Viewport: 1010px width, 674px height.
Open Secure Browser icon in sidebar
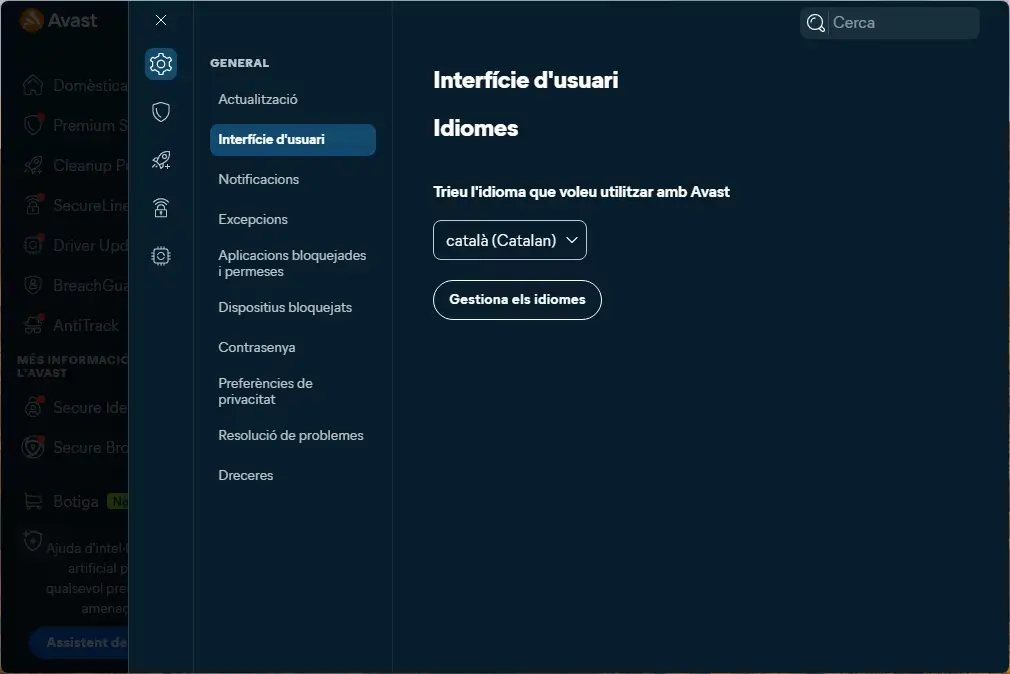tap(33, 447)
